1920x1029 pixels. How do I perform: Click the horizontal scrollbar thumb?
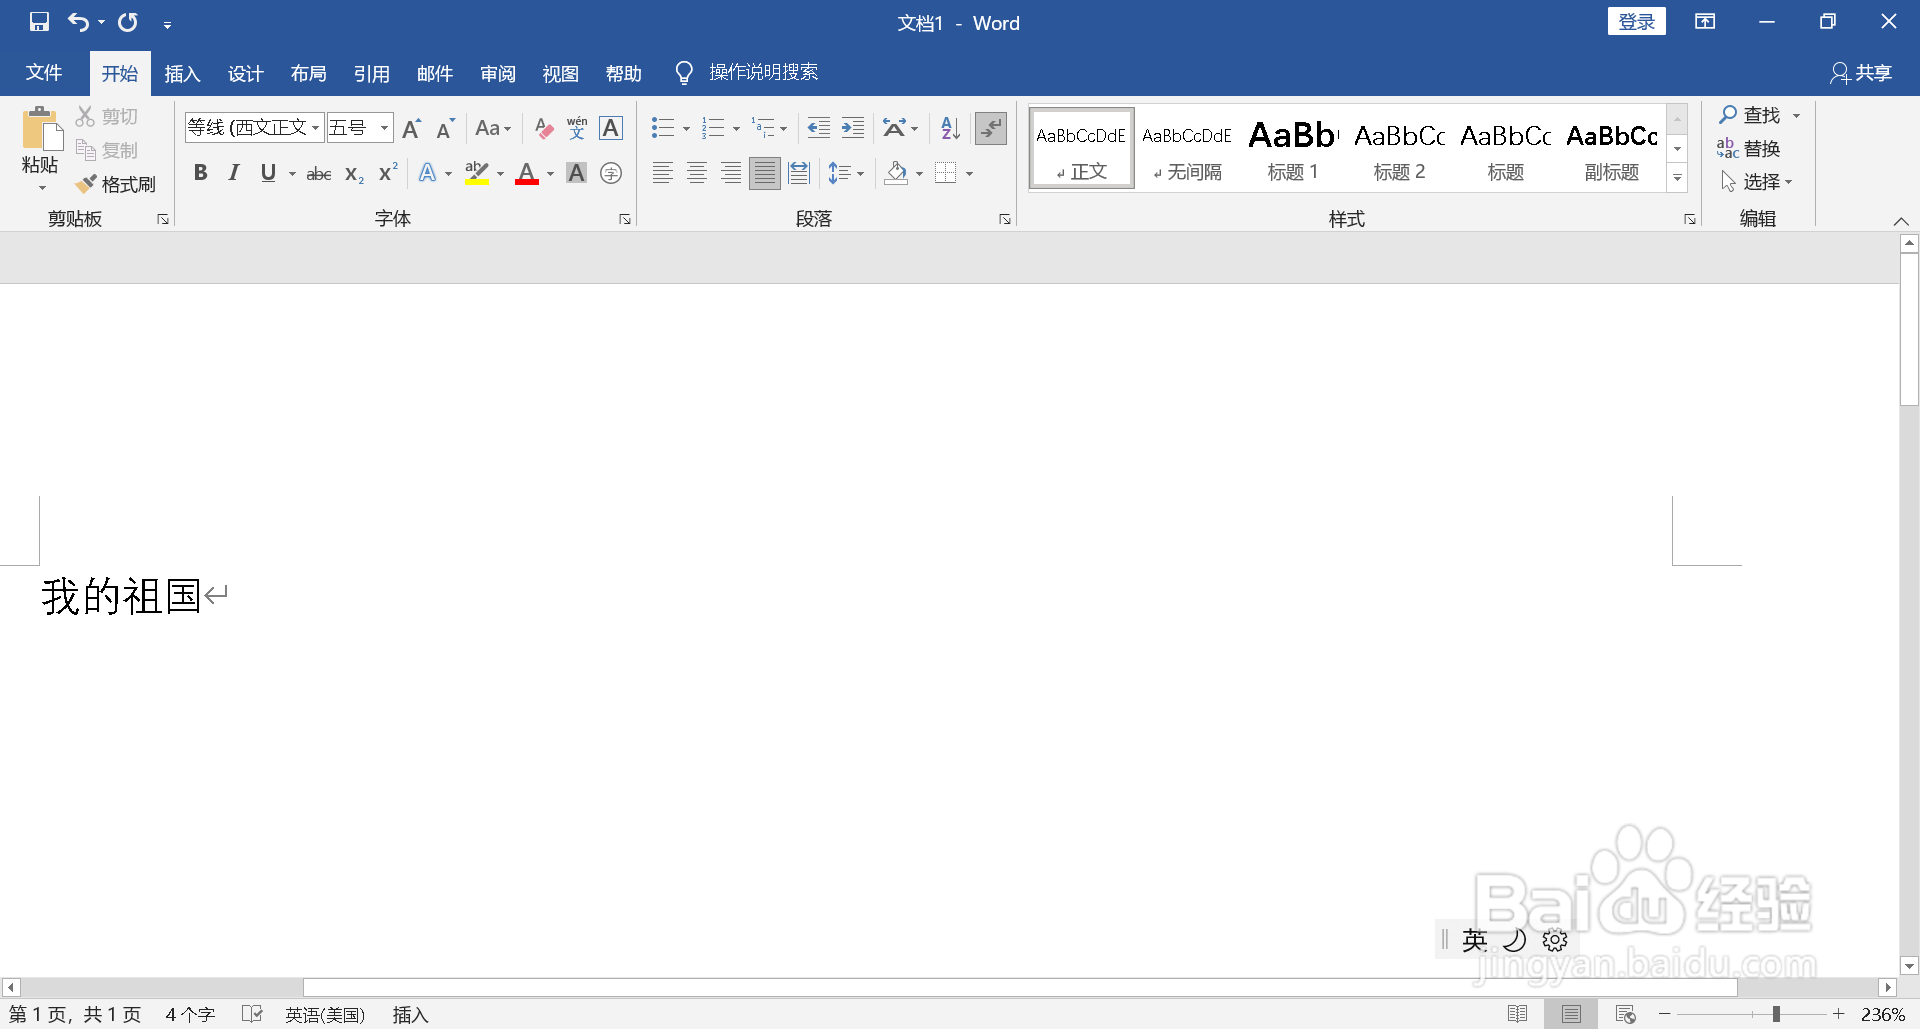(x=1020, y=987)
